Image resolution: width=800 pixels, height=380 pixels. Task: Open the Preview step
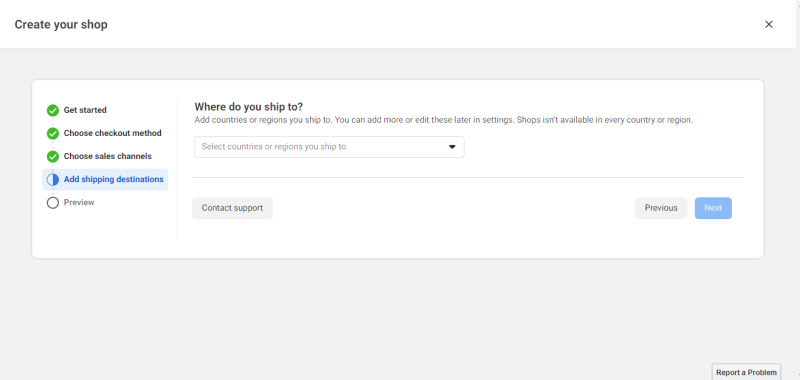coord(79,202)
